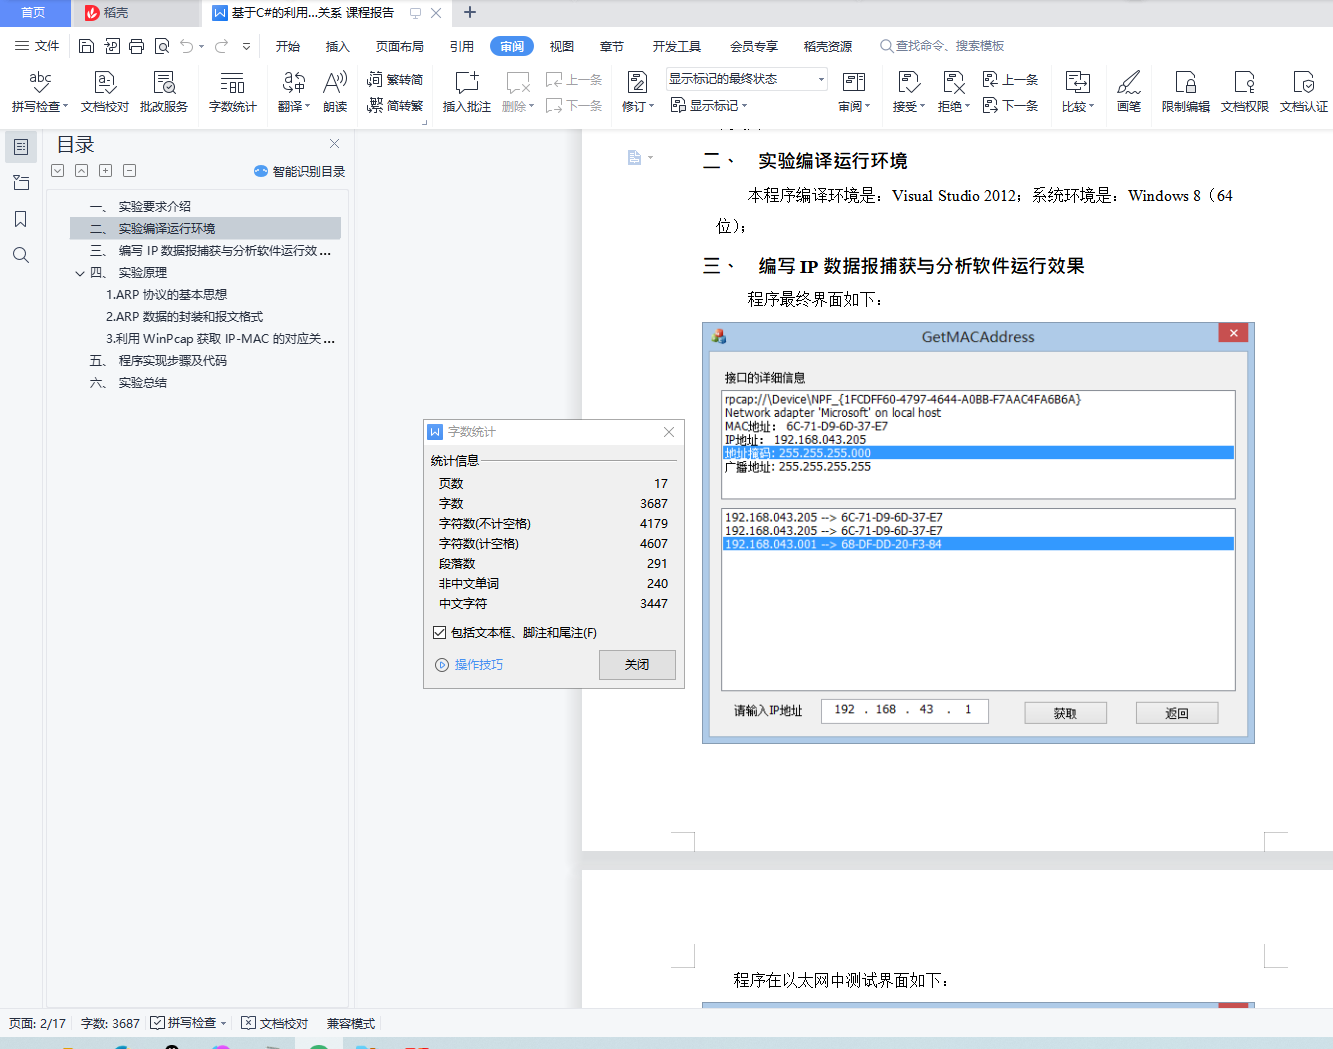Jump to outline item 1.ARP 协议的基本思想
Viewport: 1333px width, 1049px height.
coord(205,294)
